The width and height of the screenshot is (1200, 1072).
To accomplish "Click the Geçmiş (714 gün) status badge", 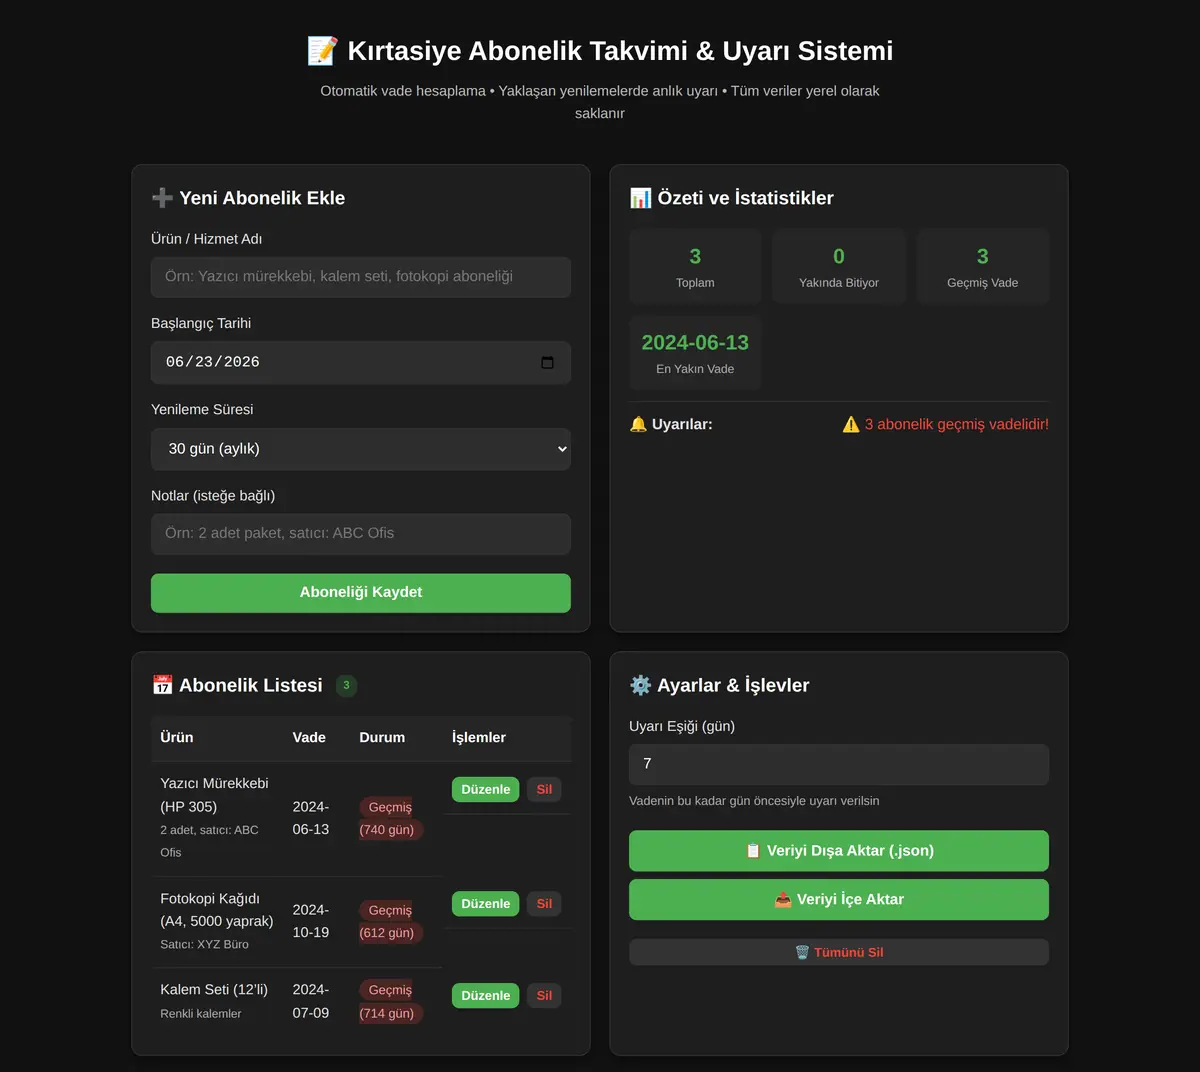I will tap(391, 1001).
